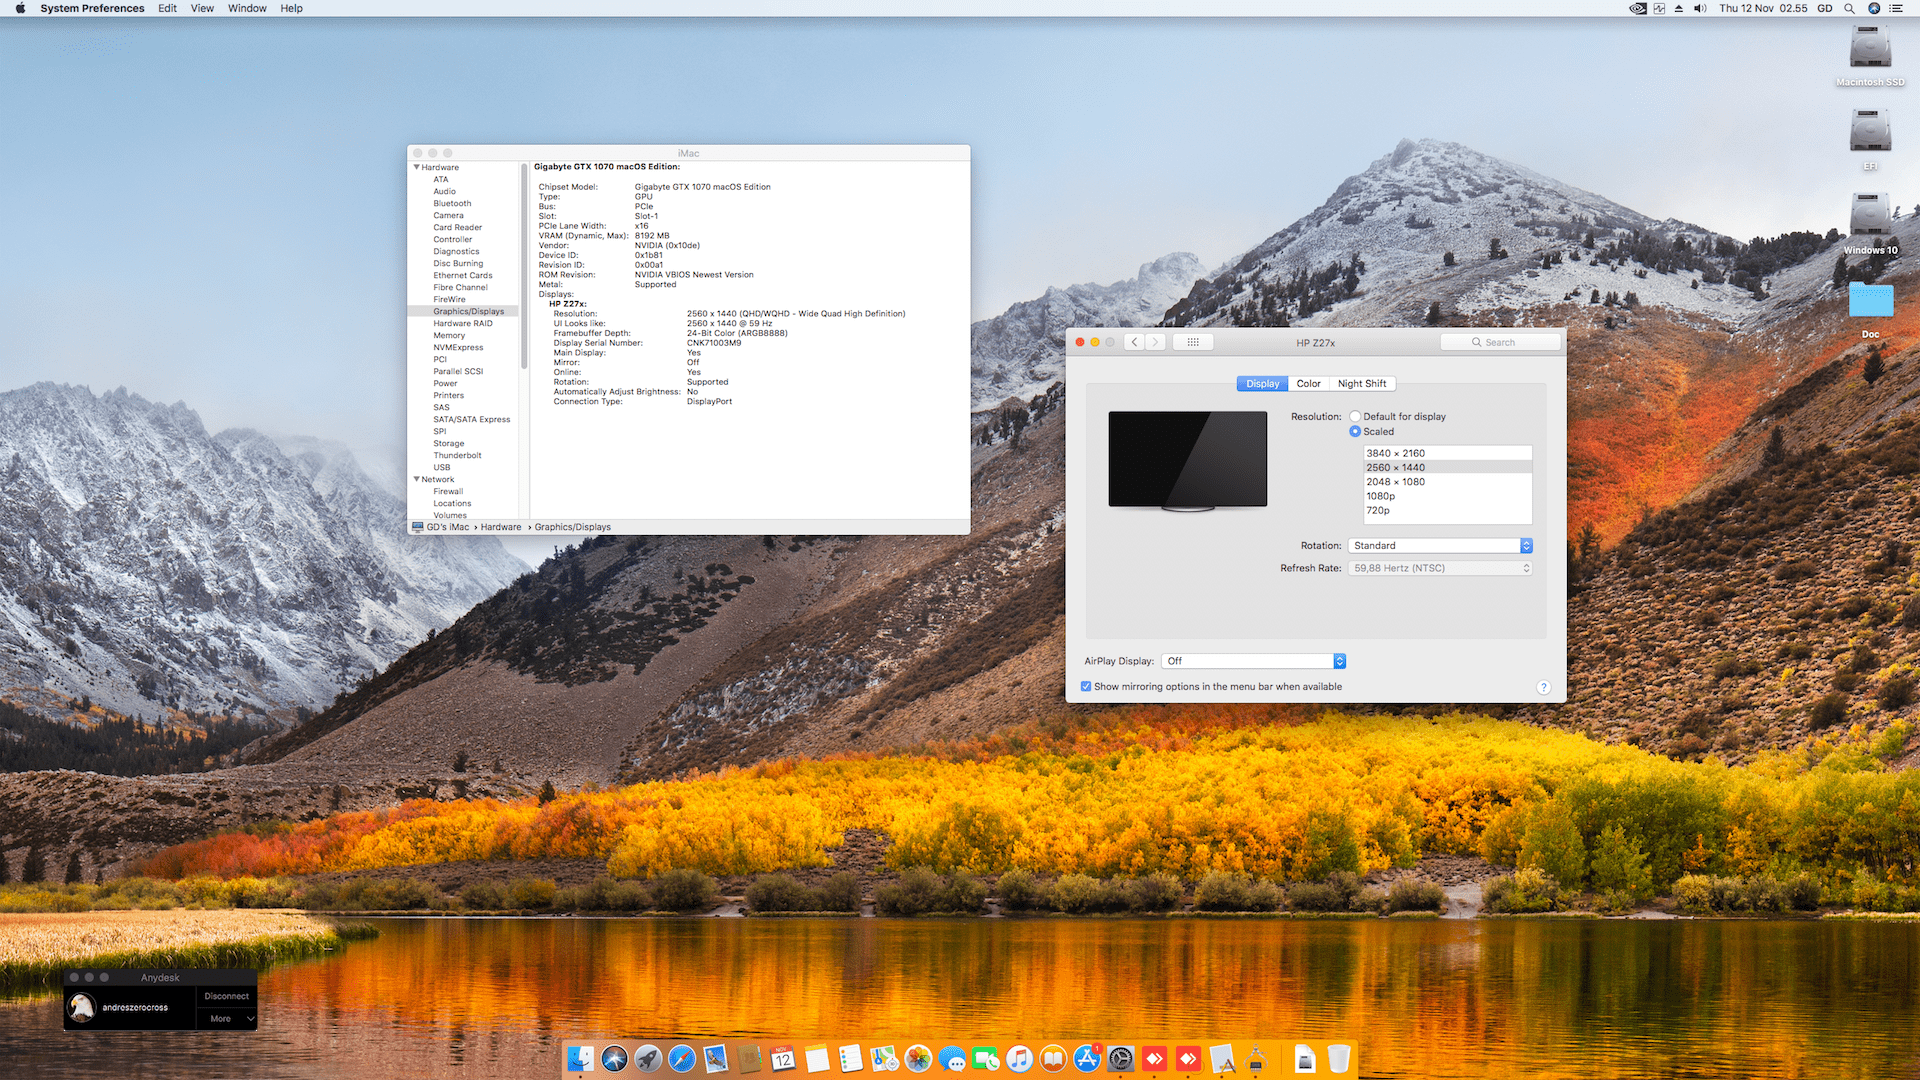Switch to the Night Shift tab
The height and width of the screenshot is (1080, 1920).
point(1361,384)
